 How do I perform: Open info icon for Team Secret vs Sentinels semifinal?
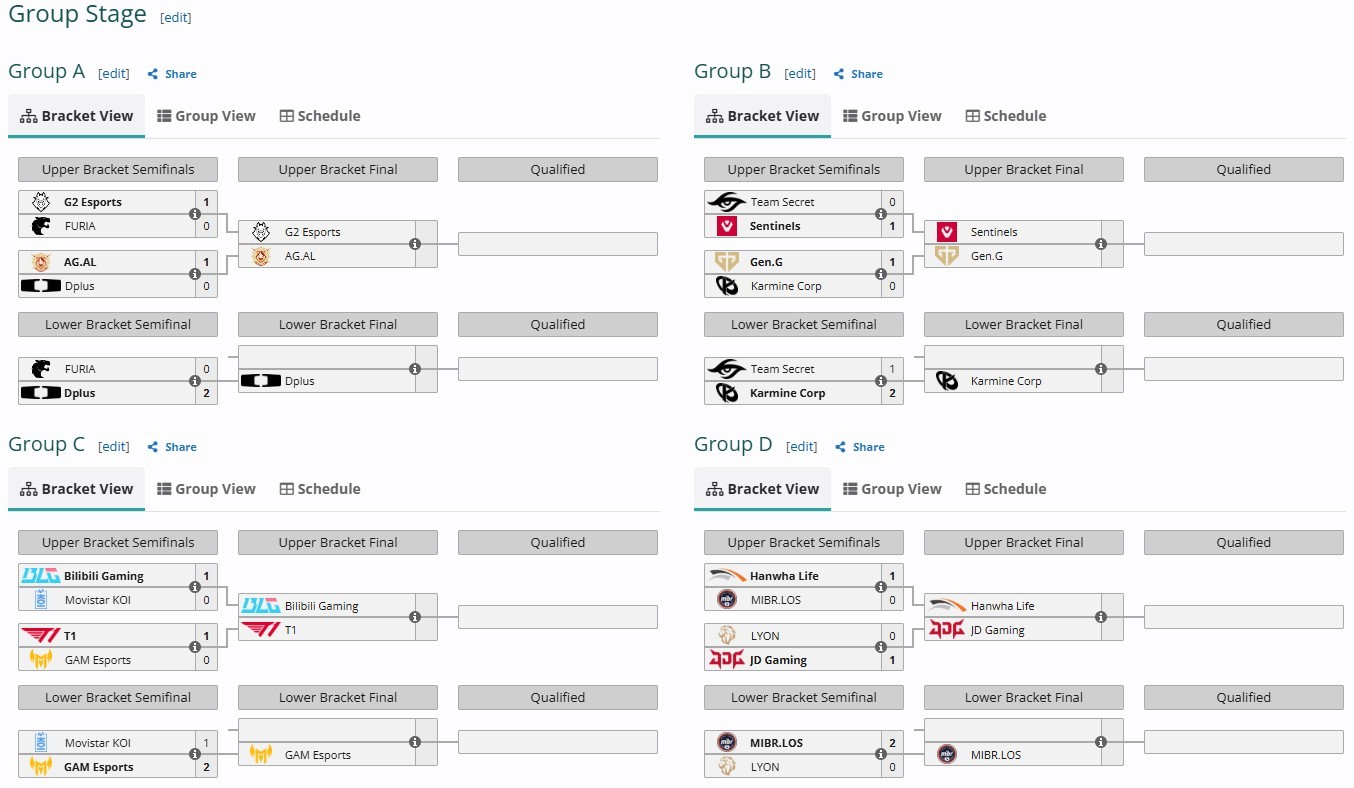tap(881, 214)
